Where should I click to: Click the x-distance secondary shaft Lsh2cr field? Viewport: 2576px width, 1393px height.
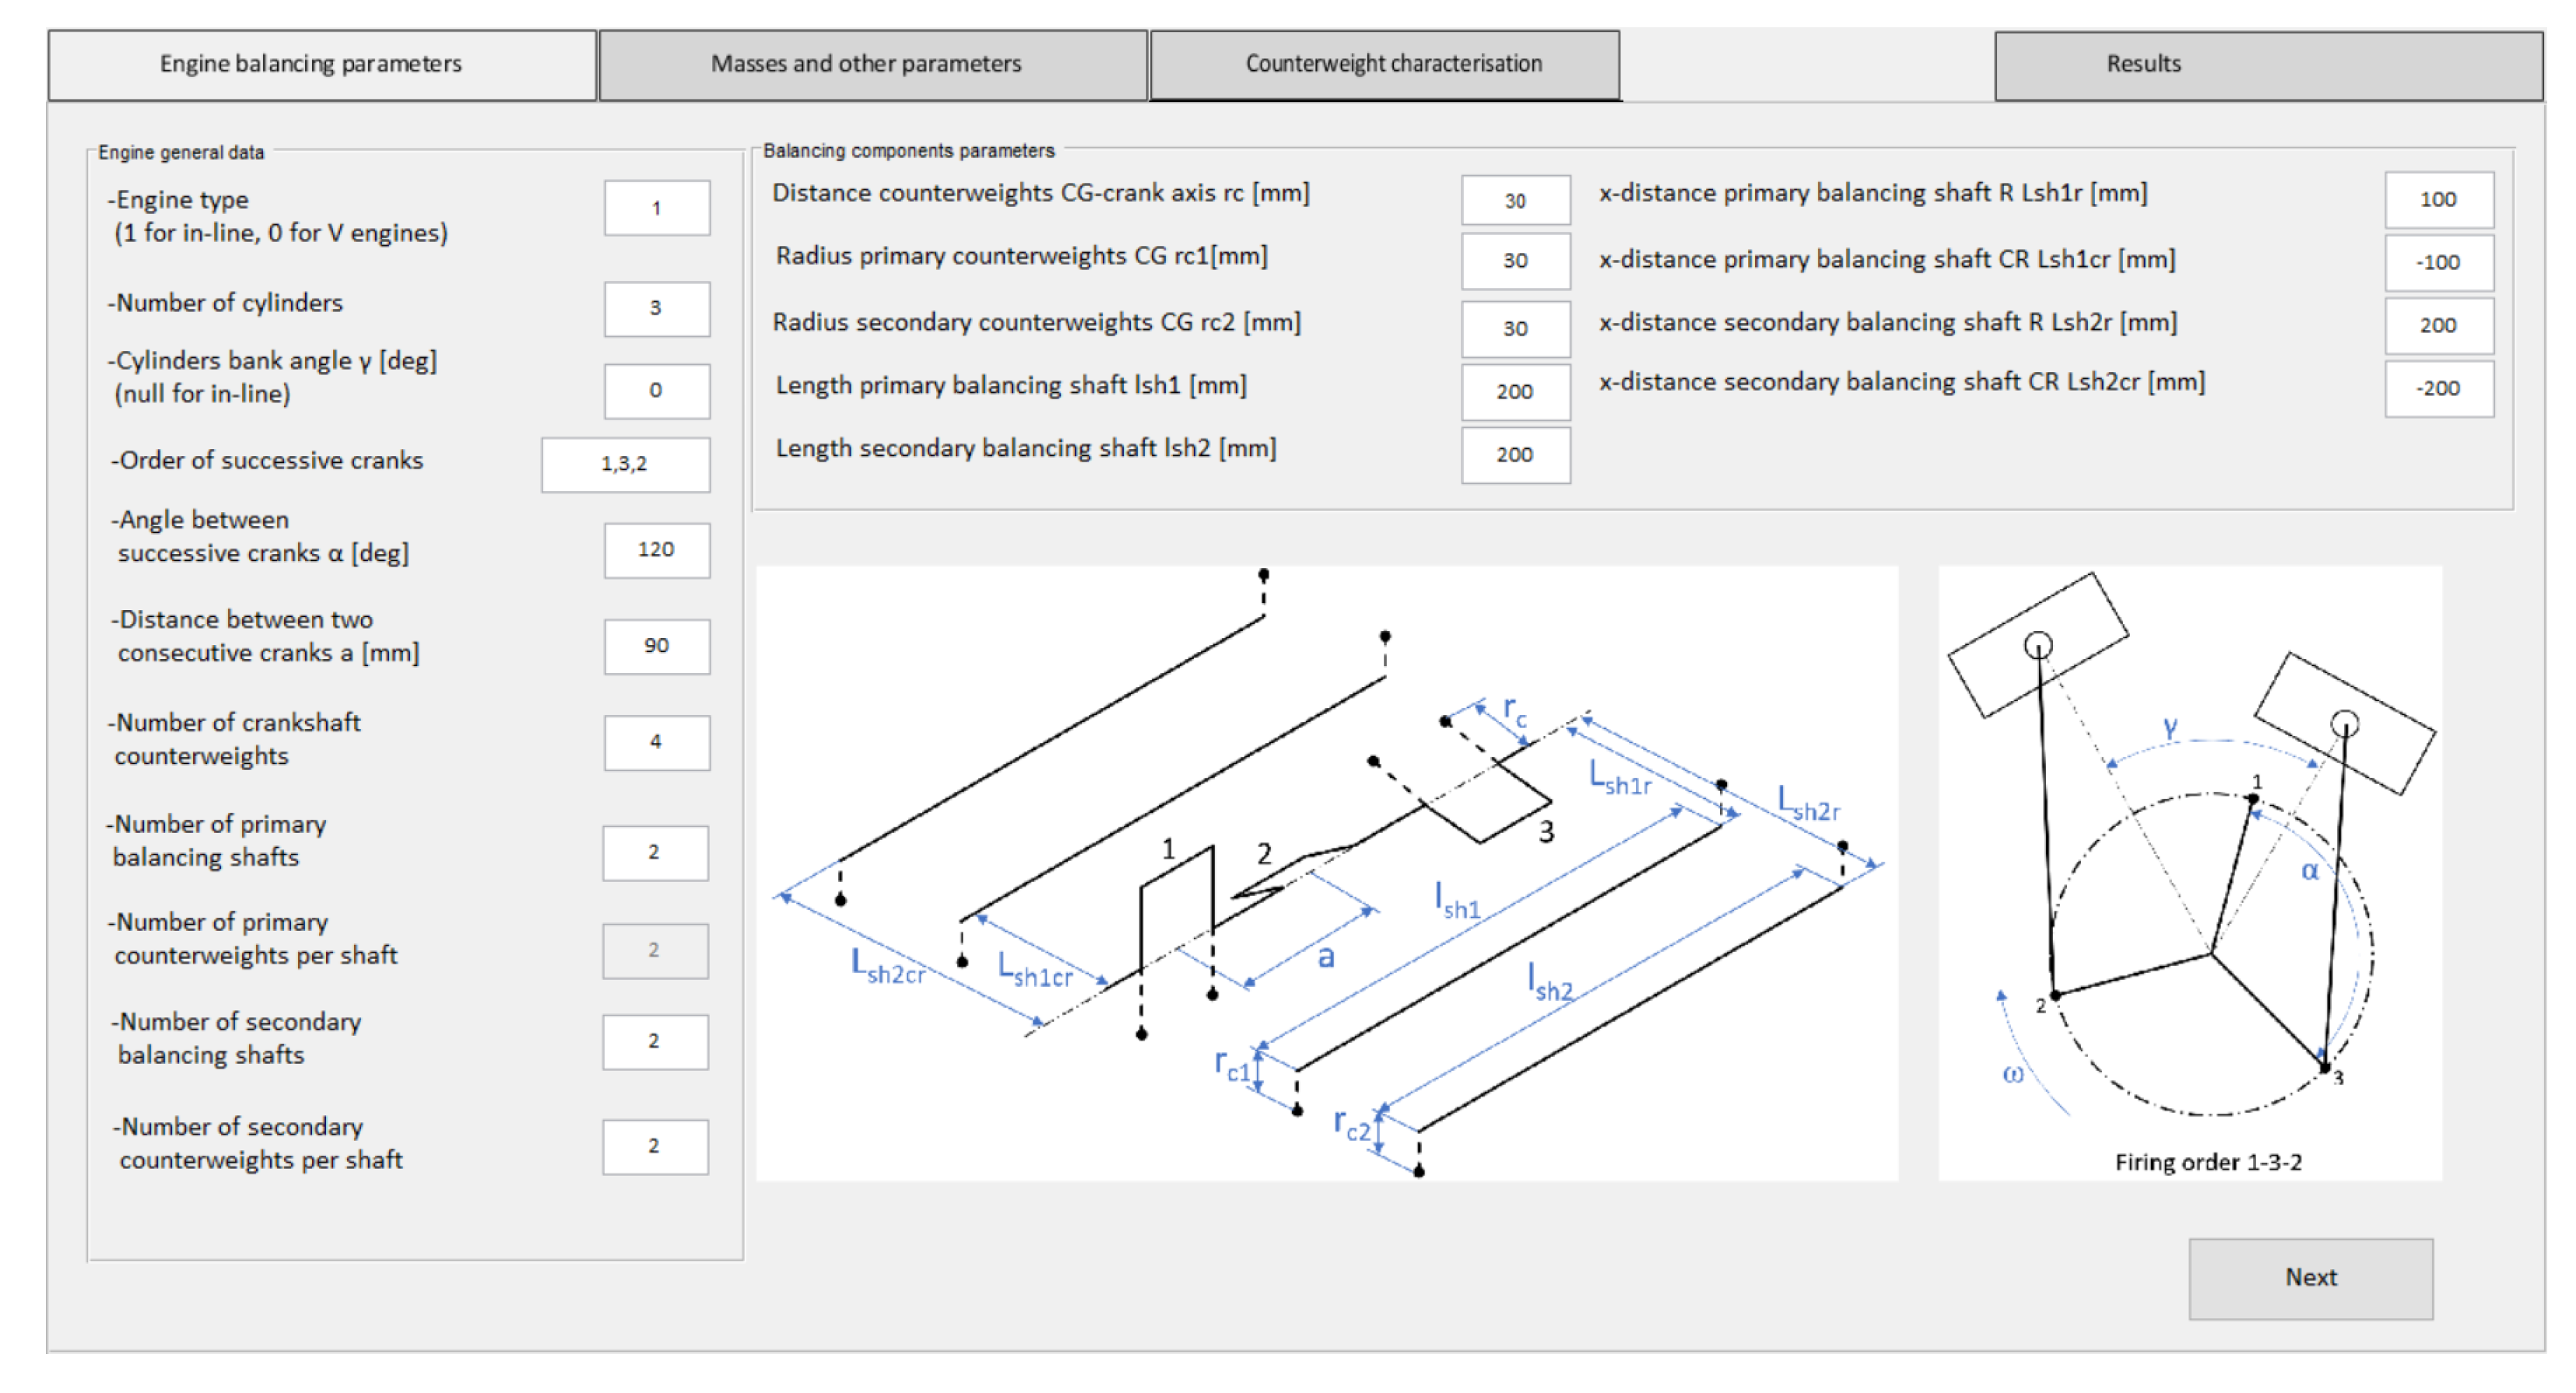(2439, 388)
